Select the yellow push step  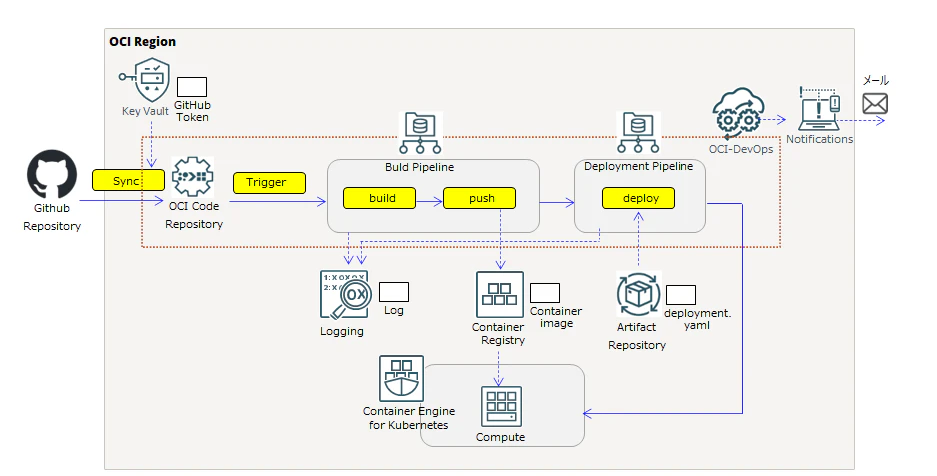coord(479,198)
